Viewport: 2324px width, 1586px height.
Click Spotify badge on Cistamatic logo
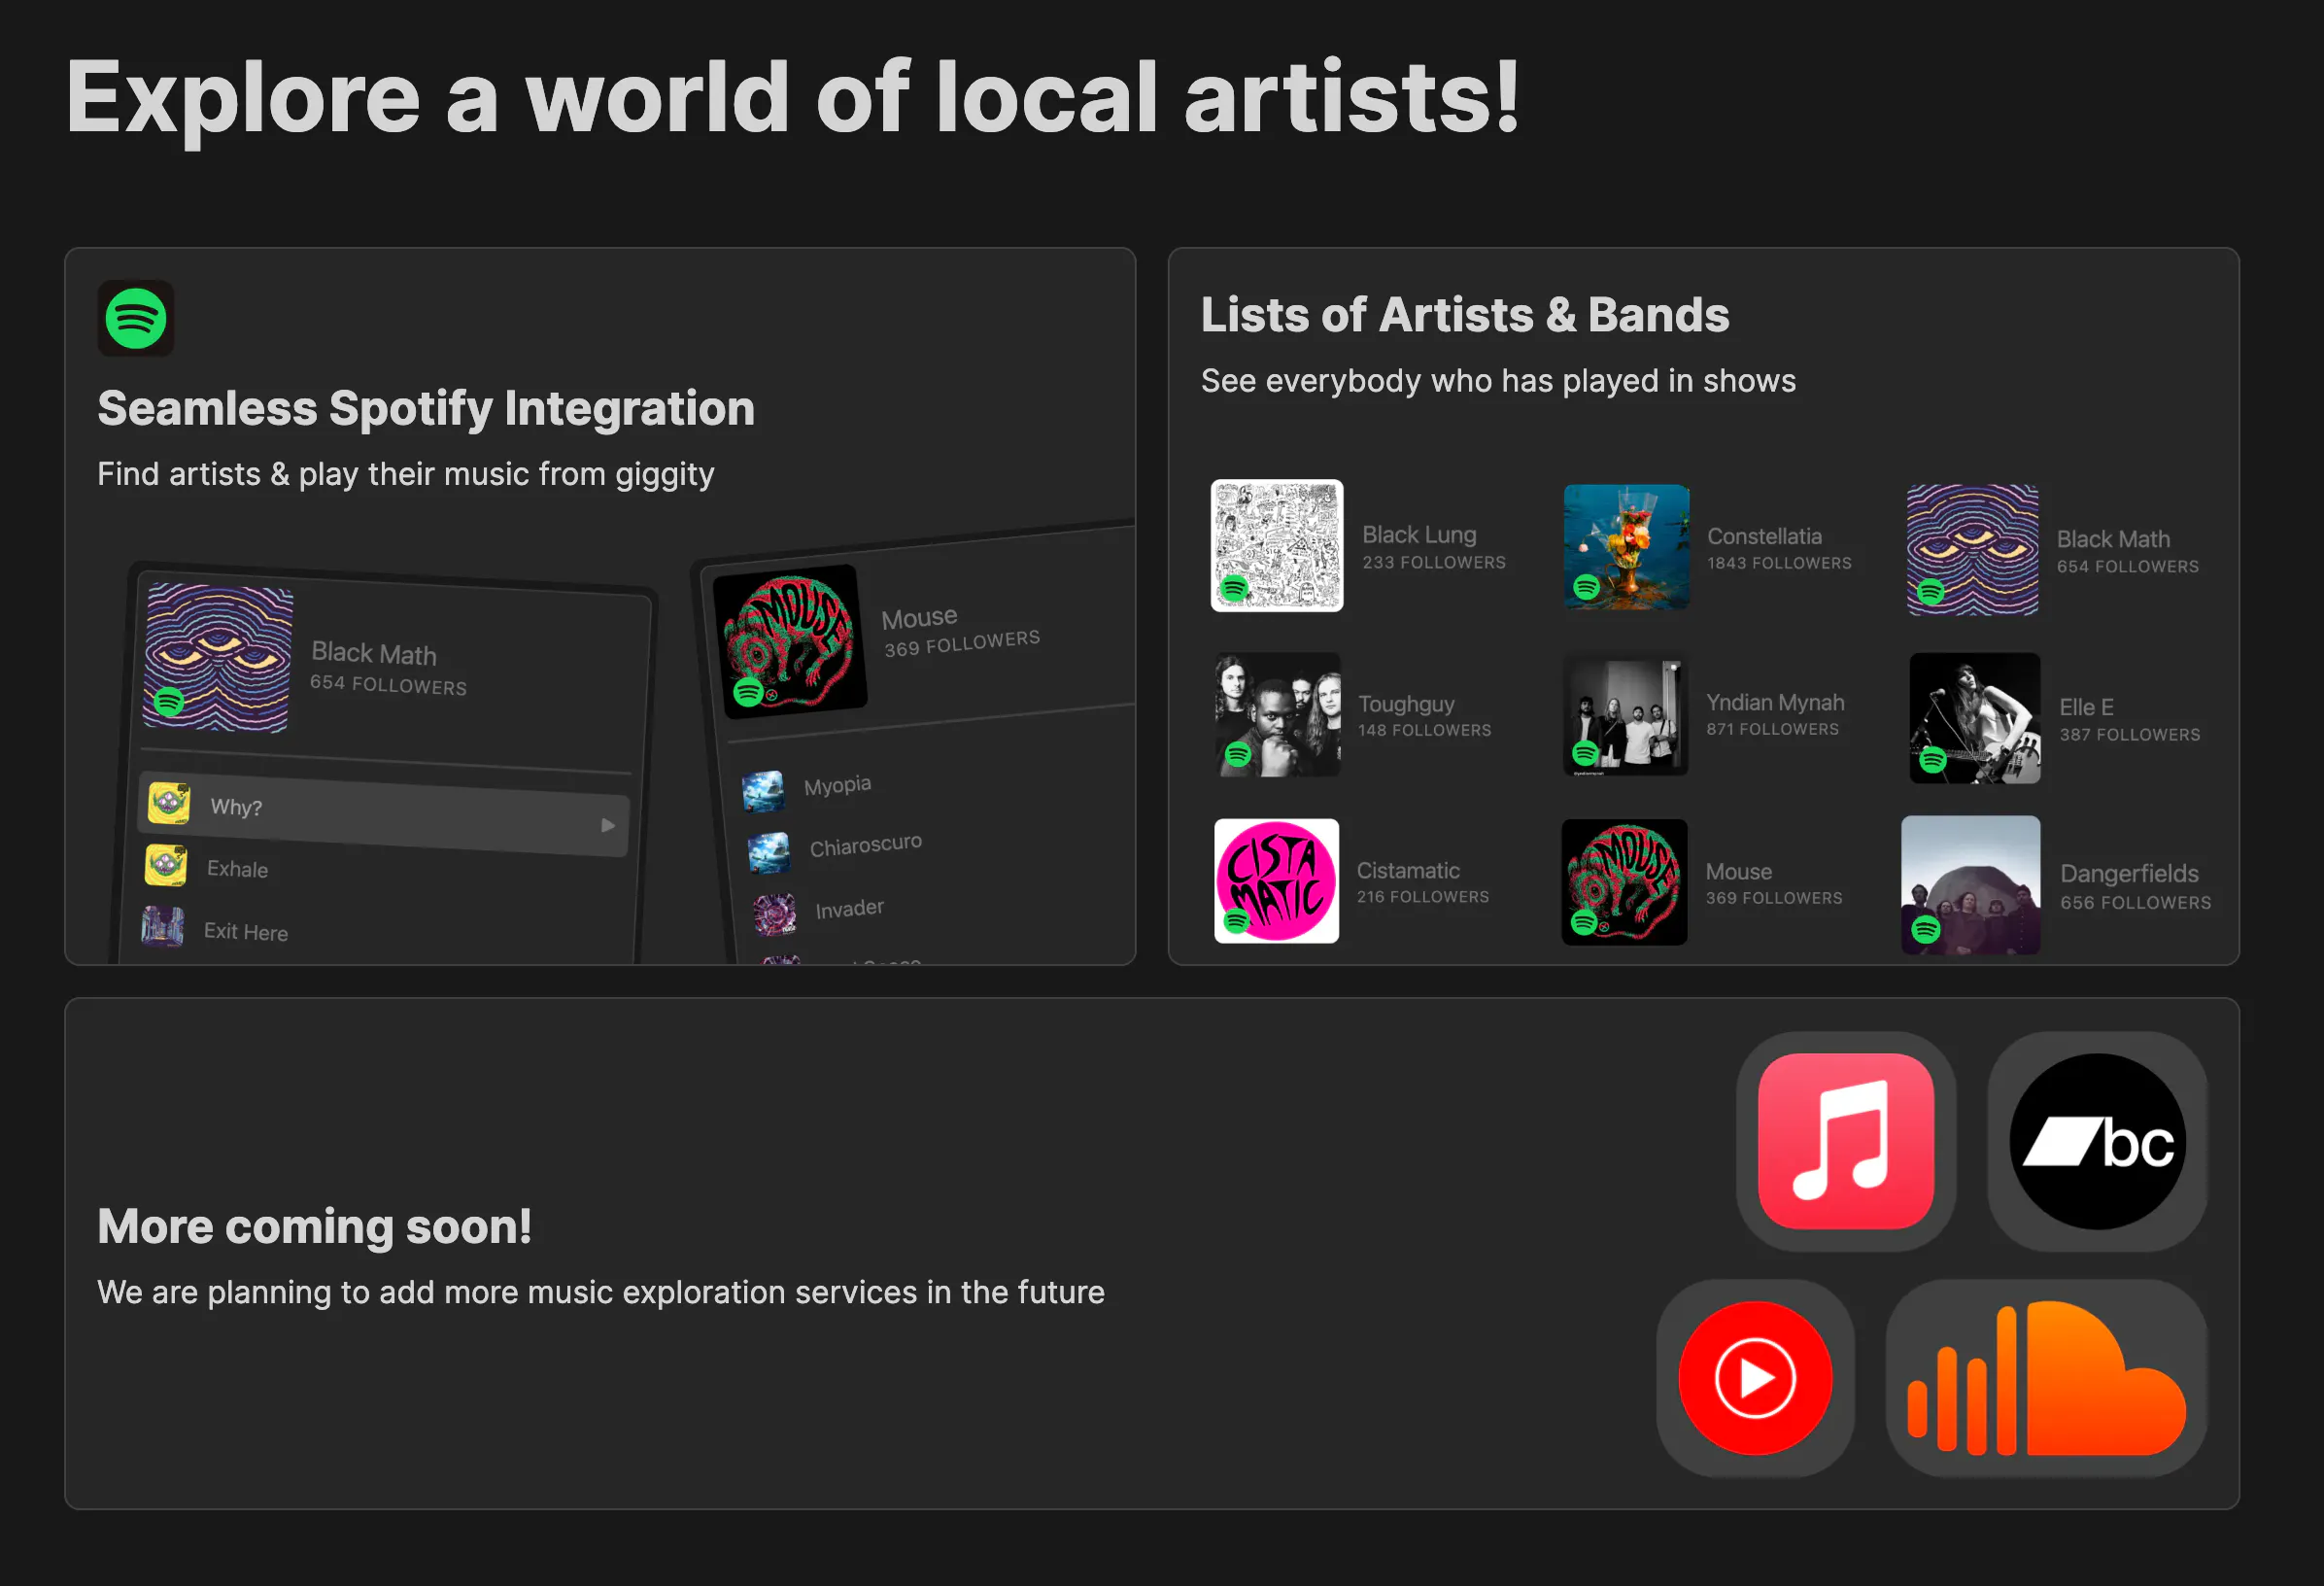tap(1237, 920)
